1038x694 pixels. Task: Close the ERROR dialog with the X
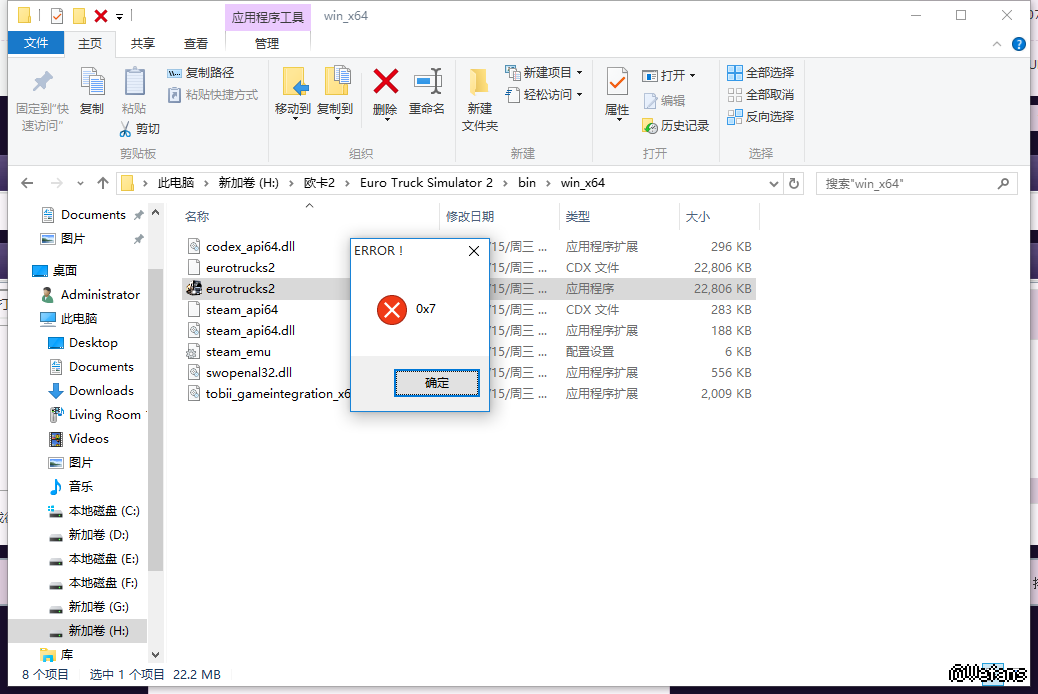click(474, 251)
